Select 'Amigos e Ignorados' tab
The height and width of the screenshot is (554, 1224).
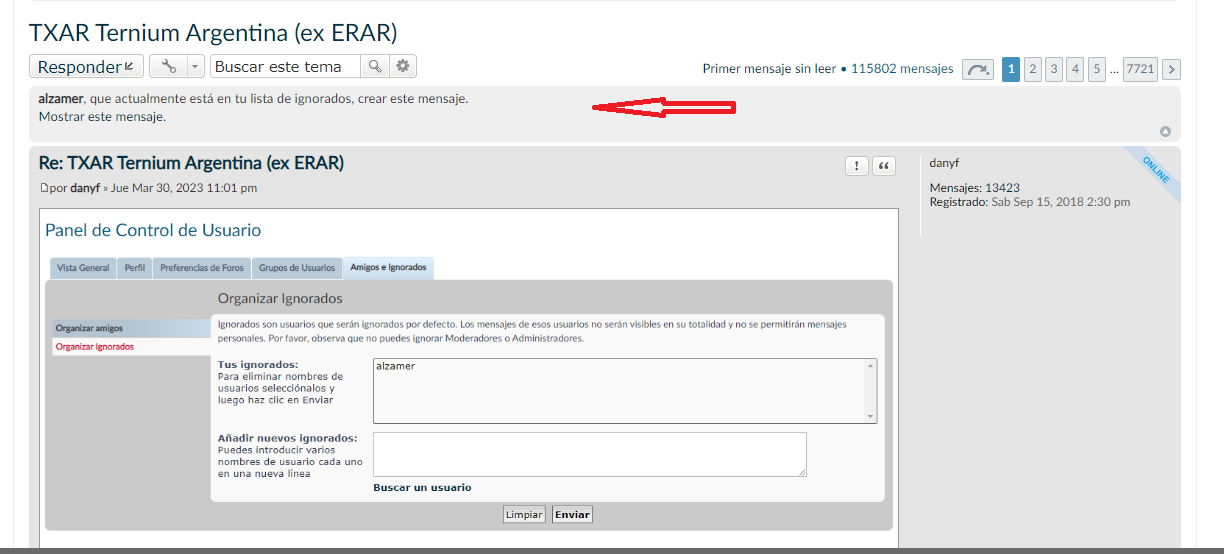tap(388, 267)
